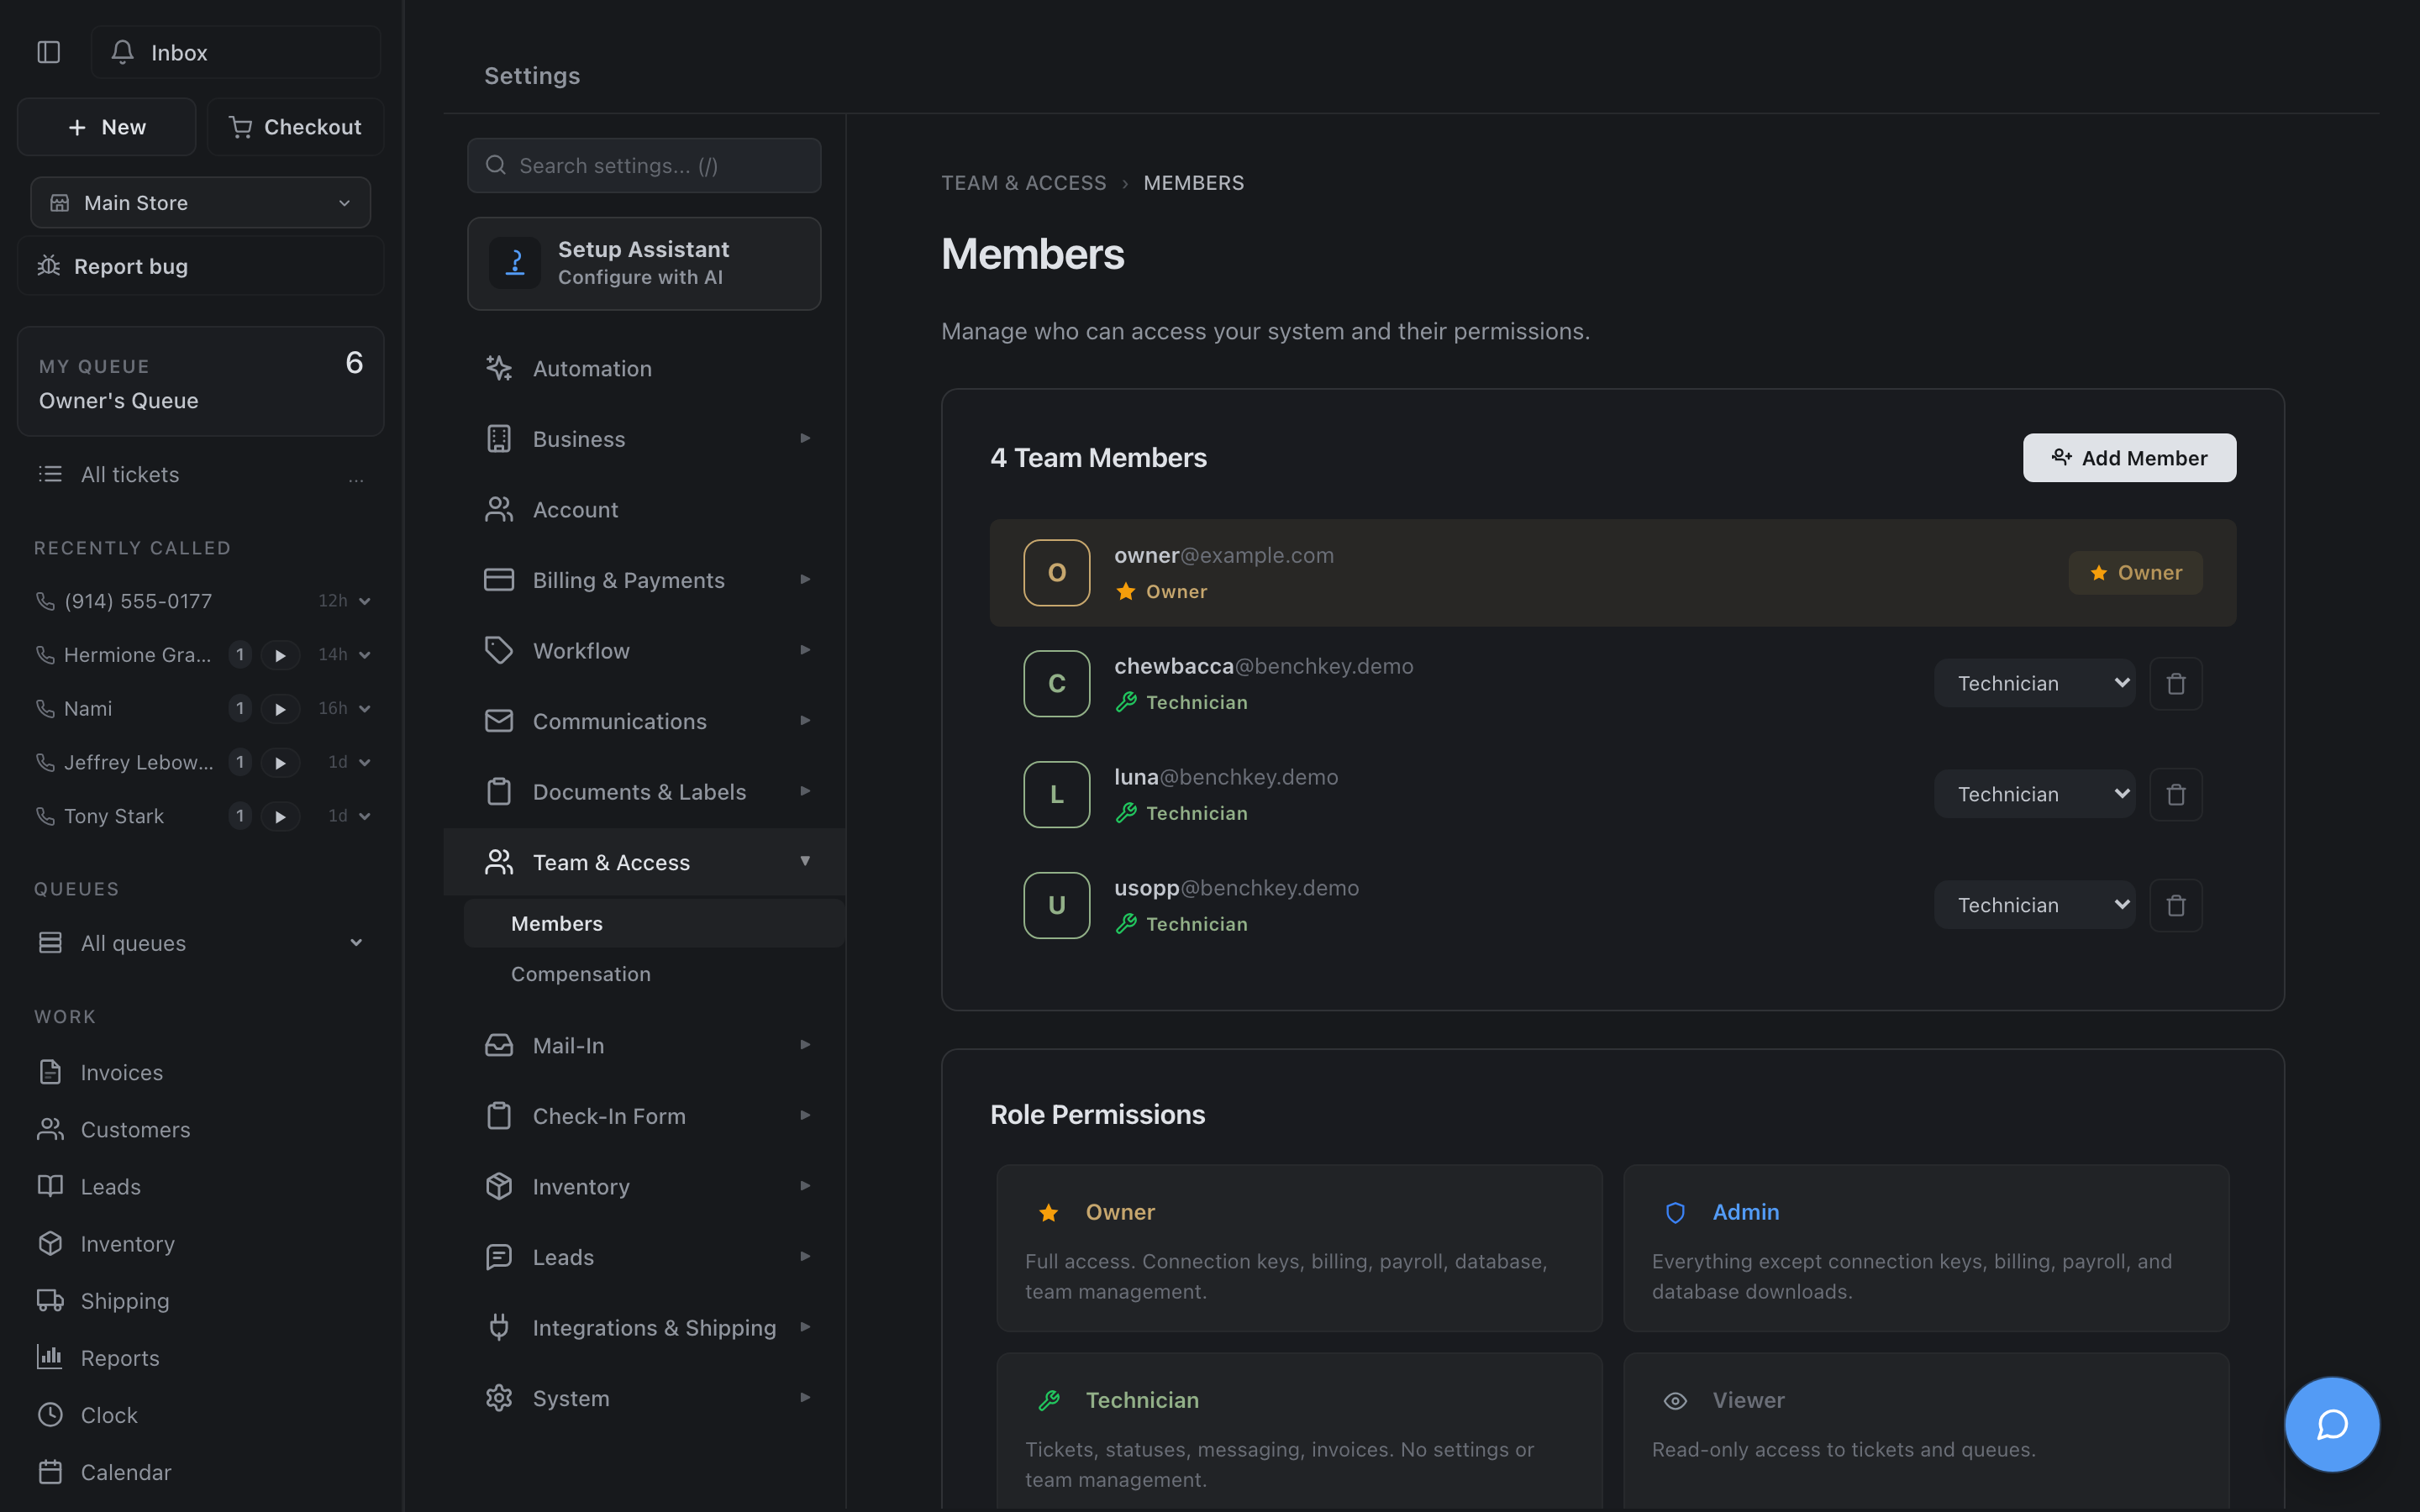Play the Nami call recording
This screenshot has width=2420, height=1512.
pyautogui.click(x=280, y=709)
